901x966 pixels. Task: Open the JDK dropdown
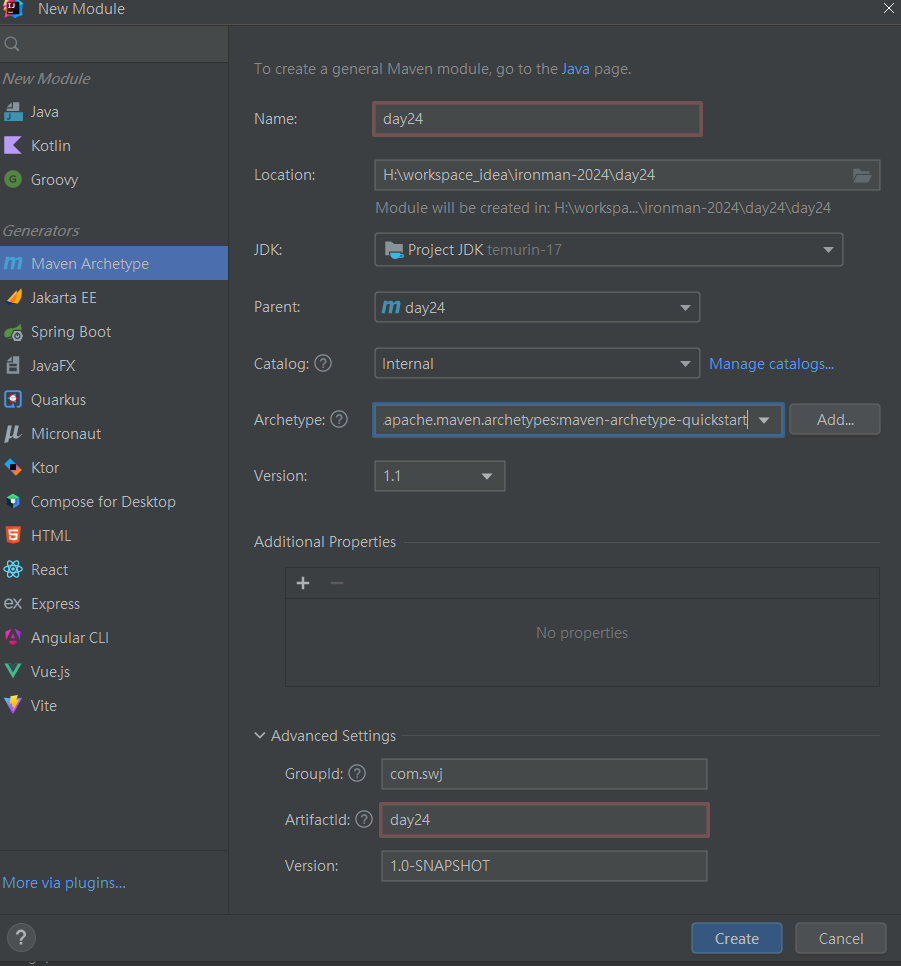point(608,250)
